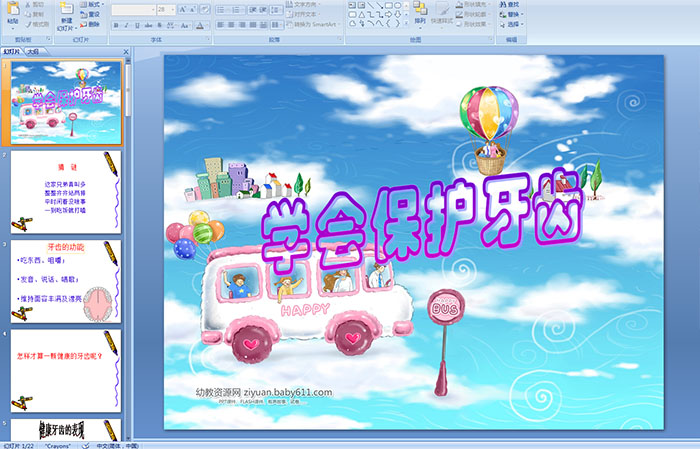The width and height of the screenshot is (700, 449).
Task: Select the Right Arrow shape
Action: point(388,15)
